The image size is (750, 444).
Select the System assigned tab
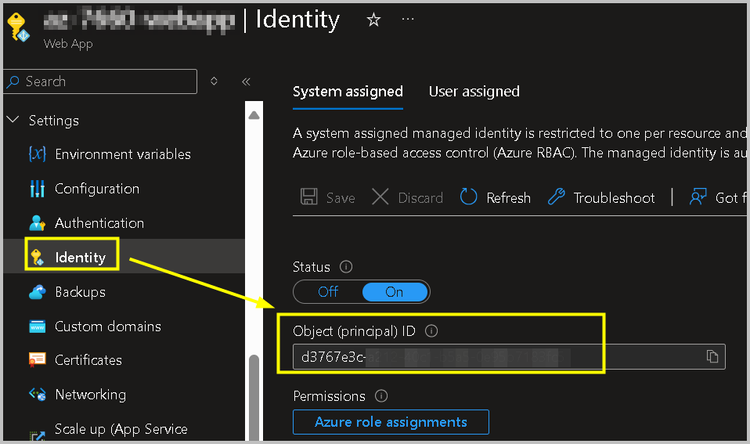(x=348, y=91)
